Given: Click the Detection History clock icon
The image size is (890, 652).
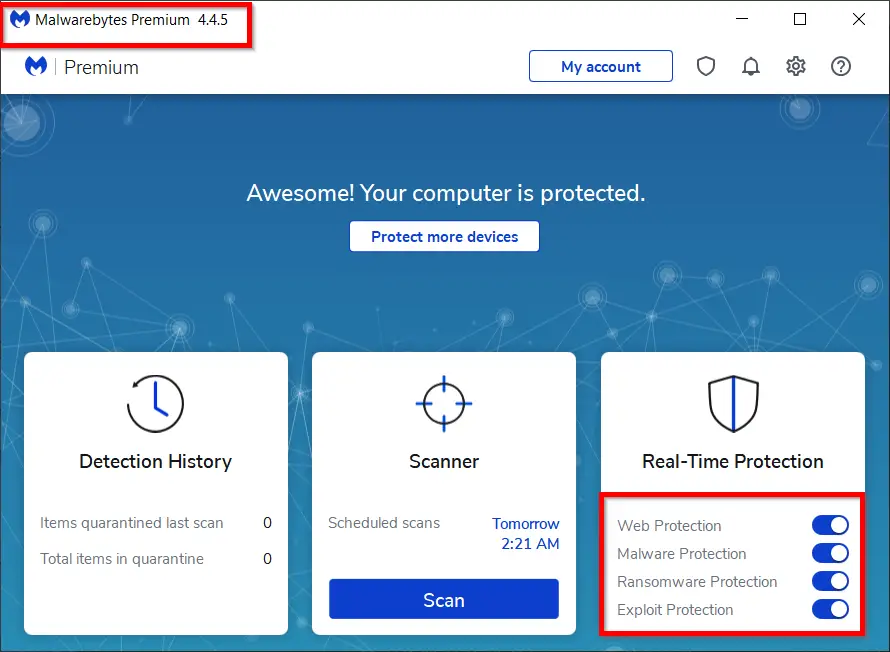Looking at the screenshot, I should [155, 403].
